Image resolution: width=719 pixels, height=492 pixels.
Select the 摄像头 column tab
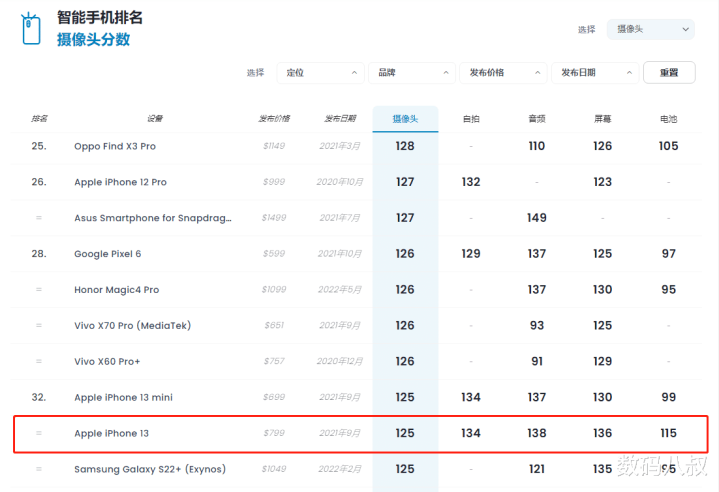pos(405,119)
